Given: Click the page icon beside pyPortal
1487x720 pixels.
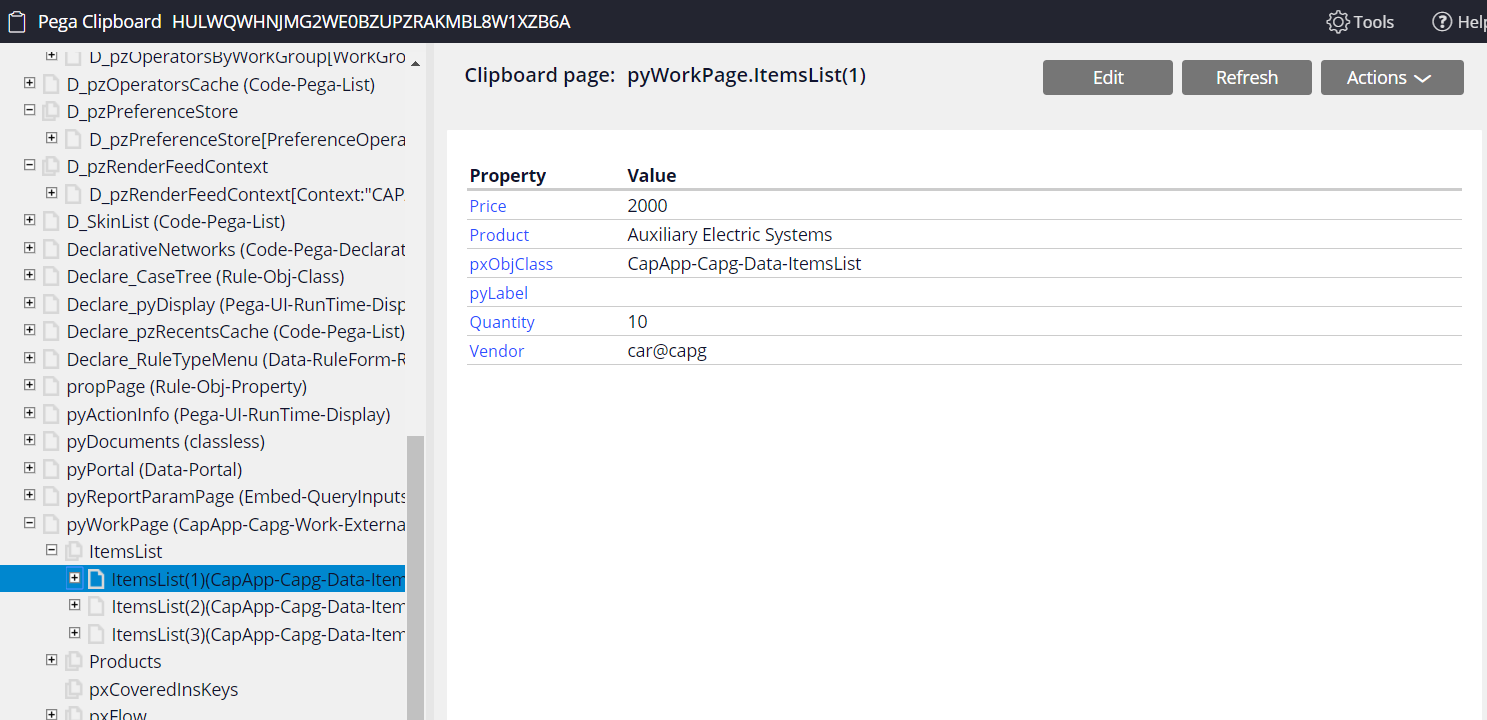Looking at the screenshot, I should (51, 469).
